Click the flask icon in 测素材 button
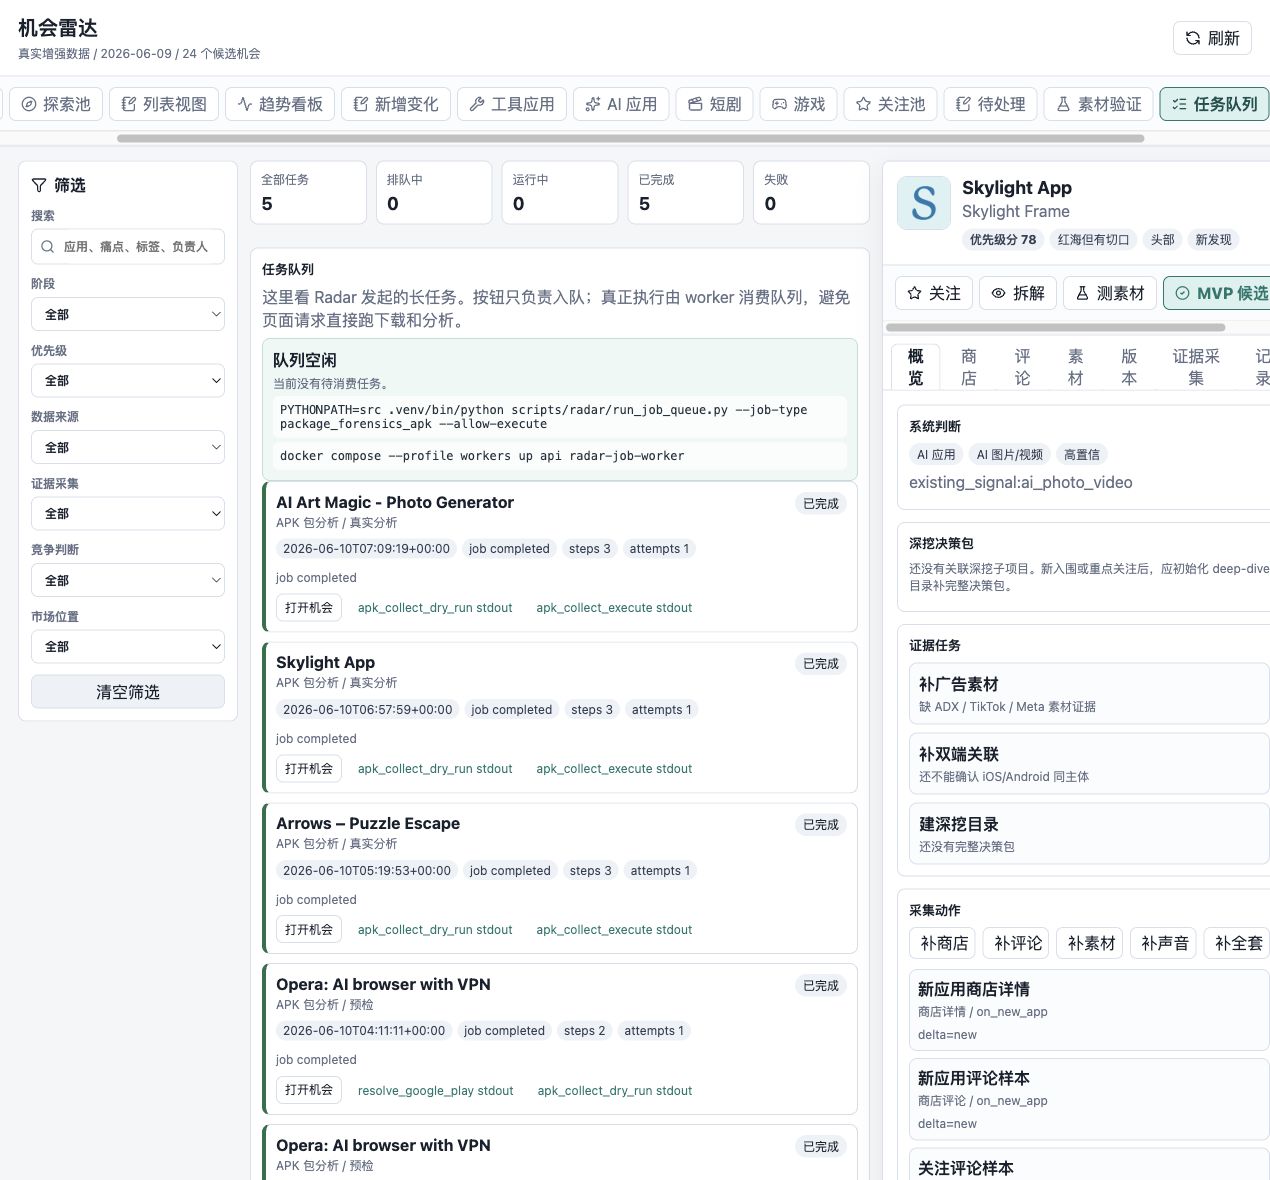Image resolution: width=1270 pixels, height=1180 pixels. coord(1082,293)
